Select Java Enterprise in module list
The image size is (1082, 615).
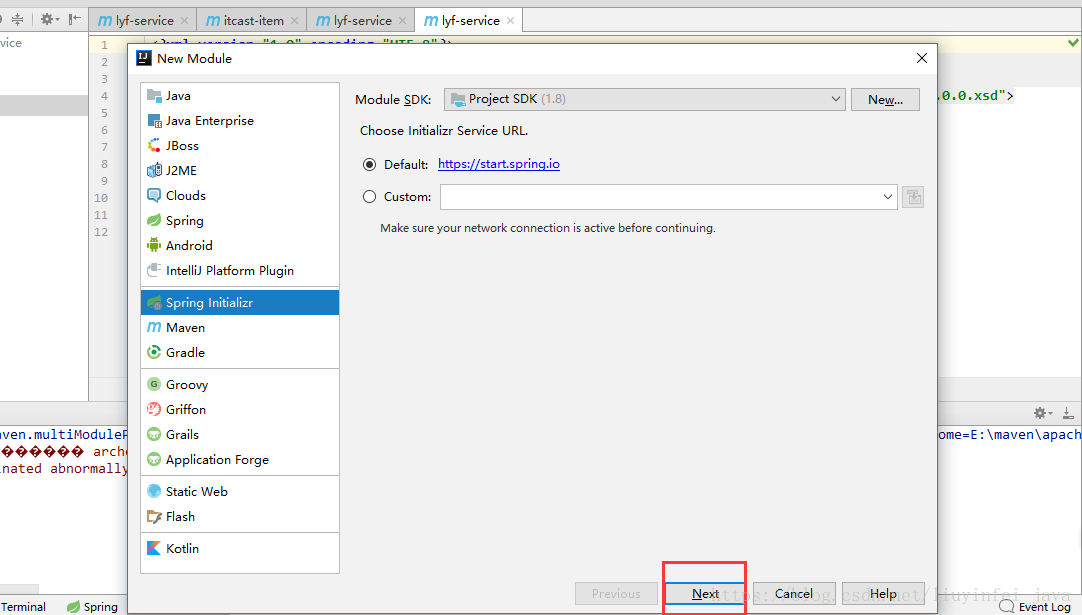coord(239,121)
